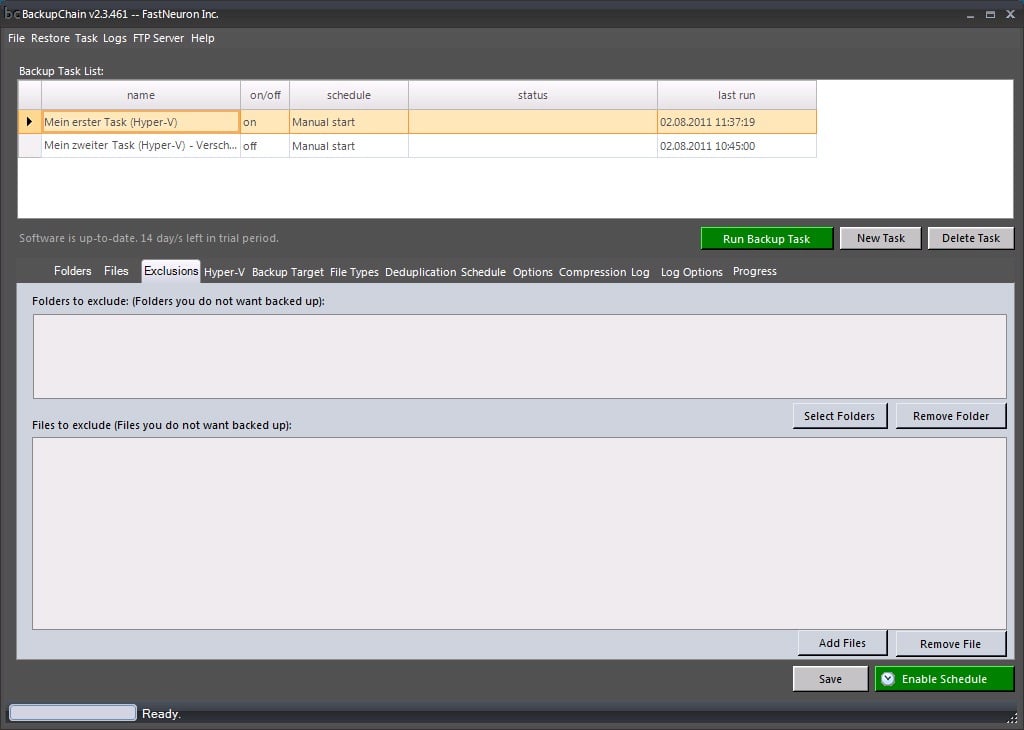The height and width of the screenshot is (730, 1024).
Task: Open the File Types tab
Action: click(354, 272)
